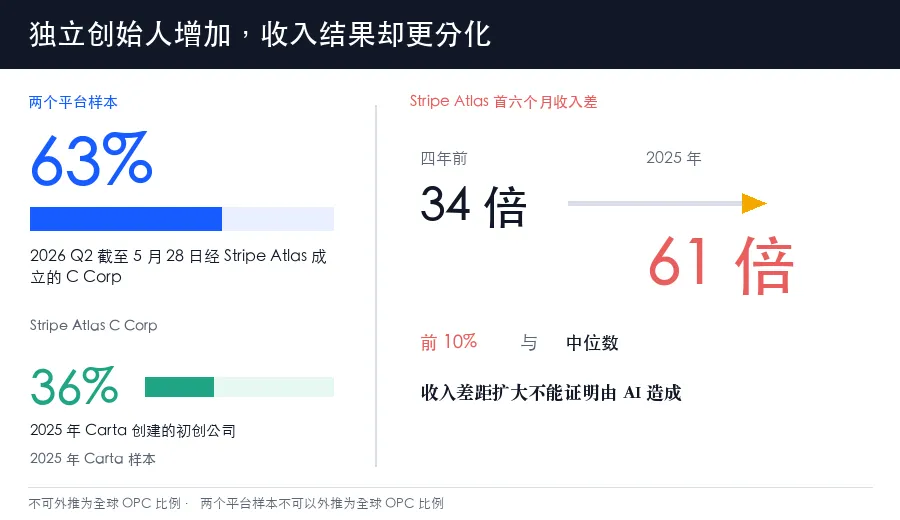The image size is (900, 520).
Task: Select the 收入差距扩大不能证明由 AI 造成 statement
Action: (550, 393)
